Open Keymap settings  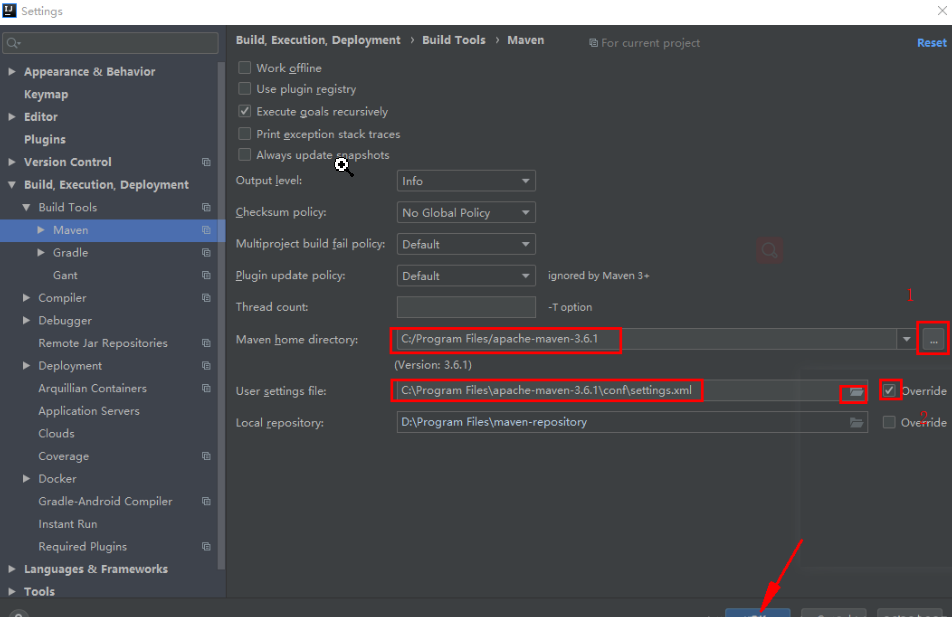(x=46, y=94)
